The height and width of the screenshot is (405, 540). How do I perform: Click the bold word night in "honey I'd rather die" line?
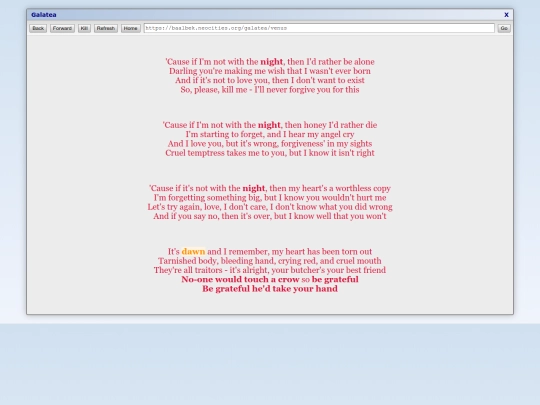click(269, 125)
